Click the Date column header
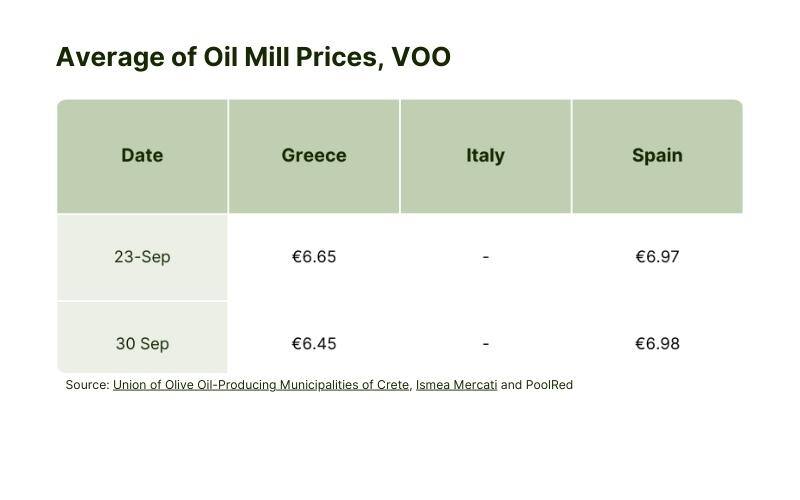800x500 pixels. [142, 156]
